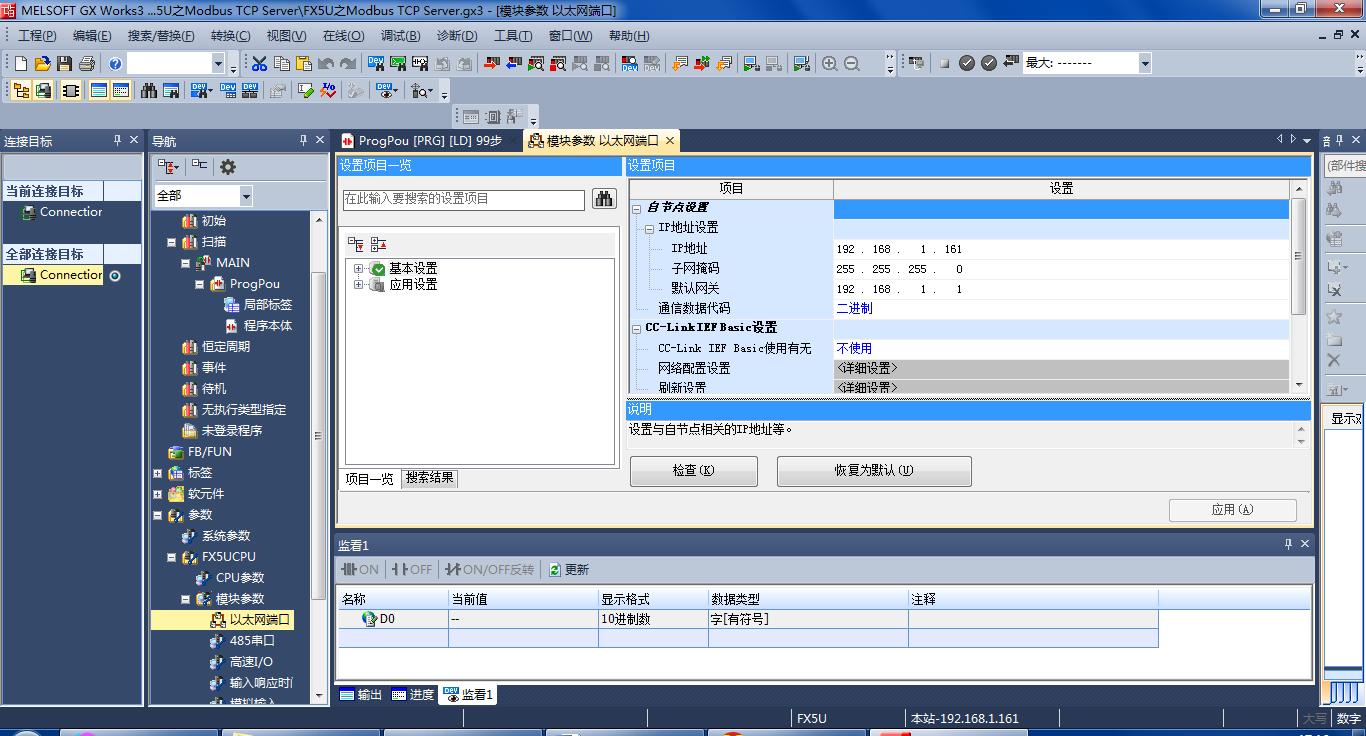The height and width of the screenshot is (736, 1366).
Task: Open the 在线(O) menu
Action: pos(343,35)
